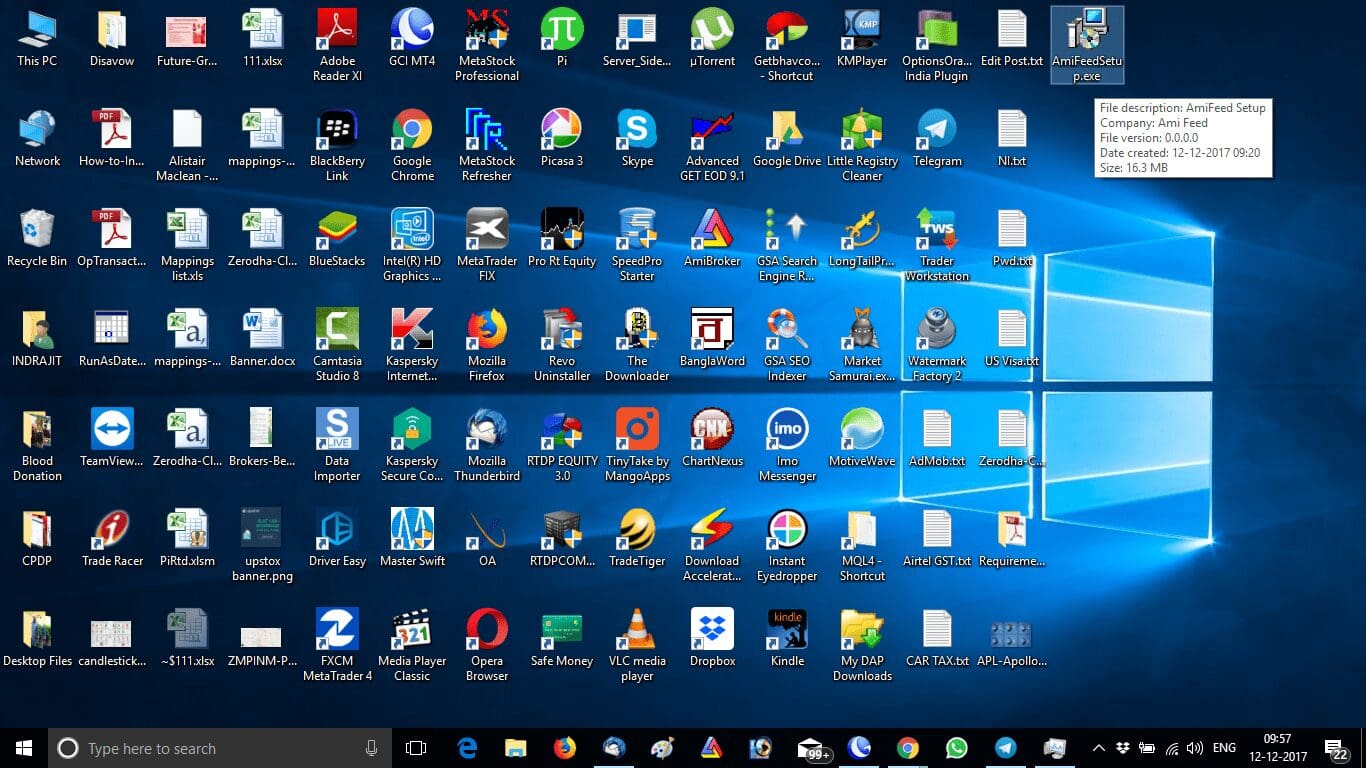
Task: Select the Google Drive desktop icon
Action: click(x=787, y=138)
